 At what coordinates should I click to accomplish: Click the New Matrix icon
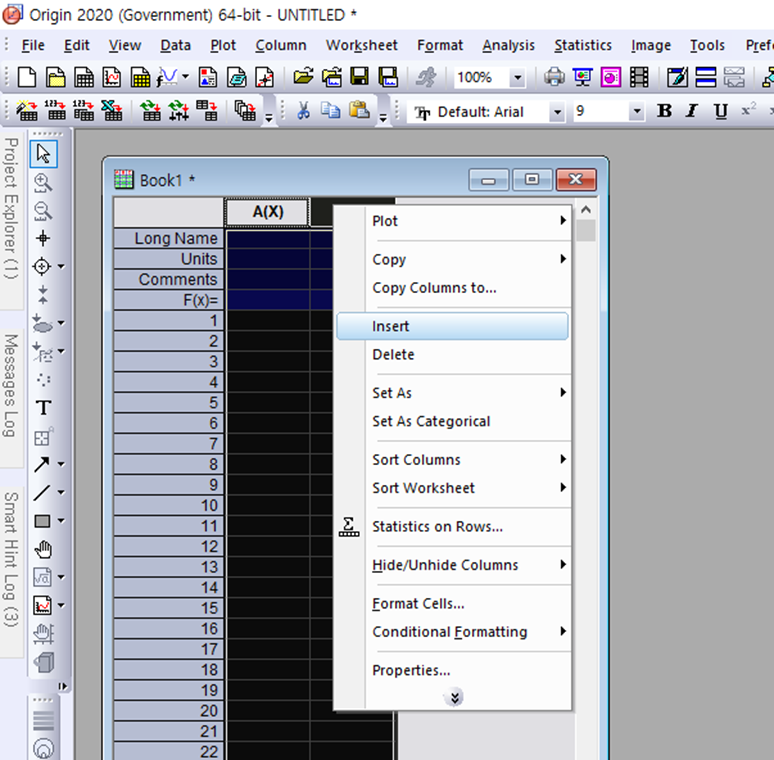[x=140, y=77]
